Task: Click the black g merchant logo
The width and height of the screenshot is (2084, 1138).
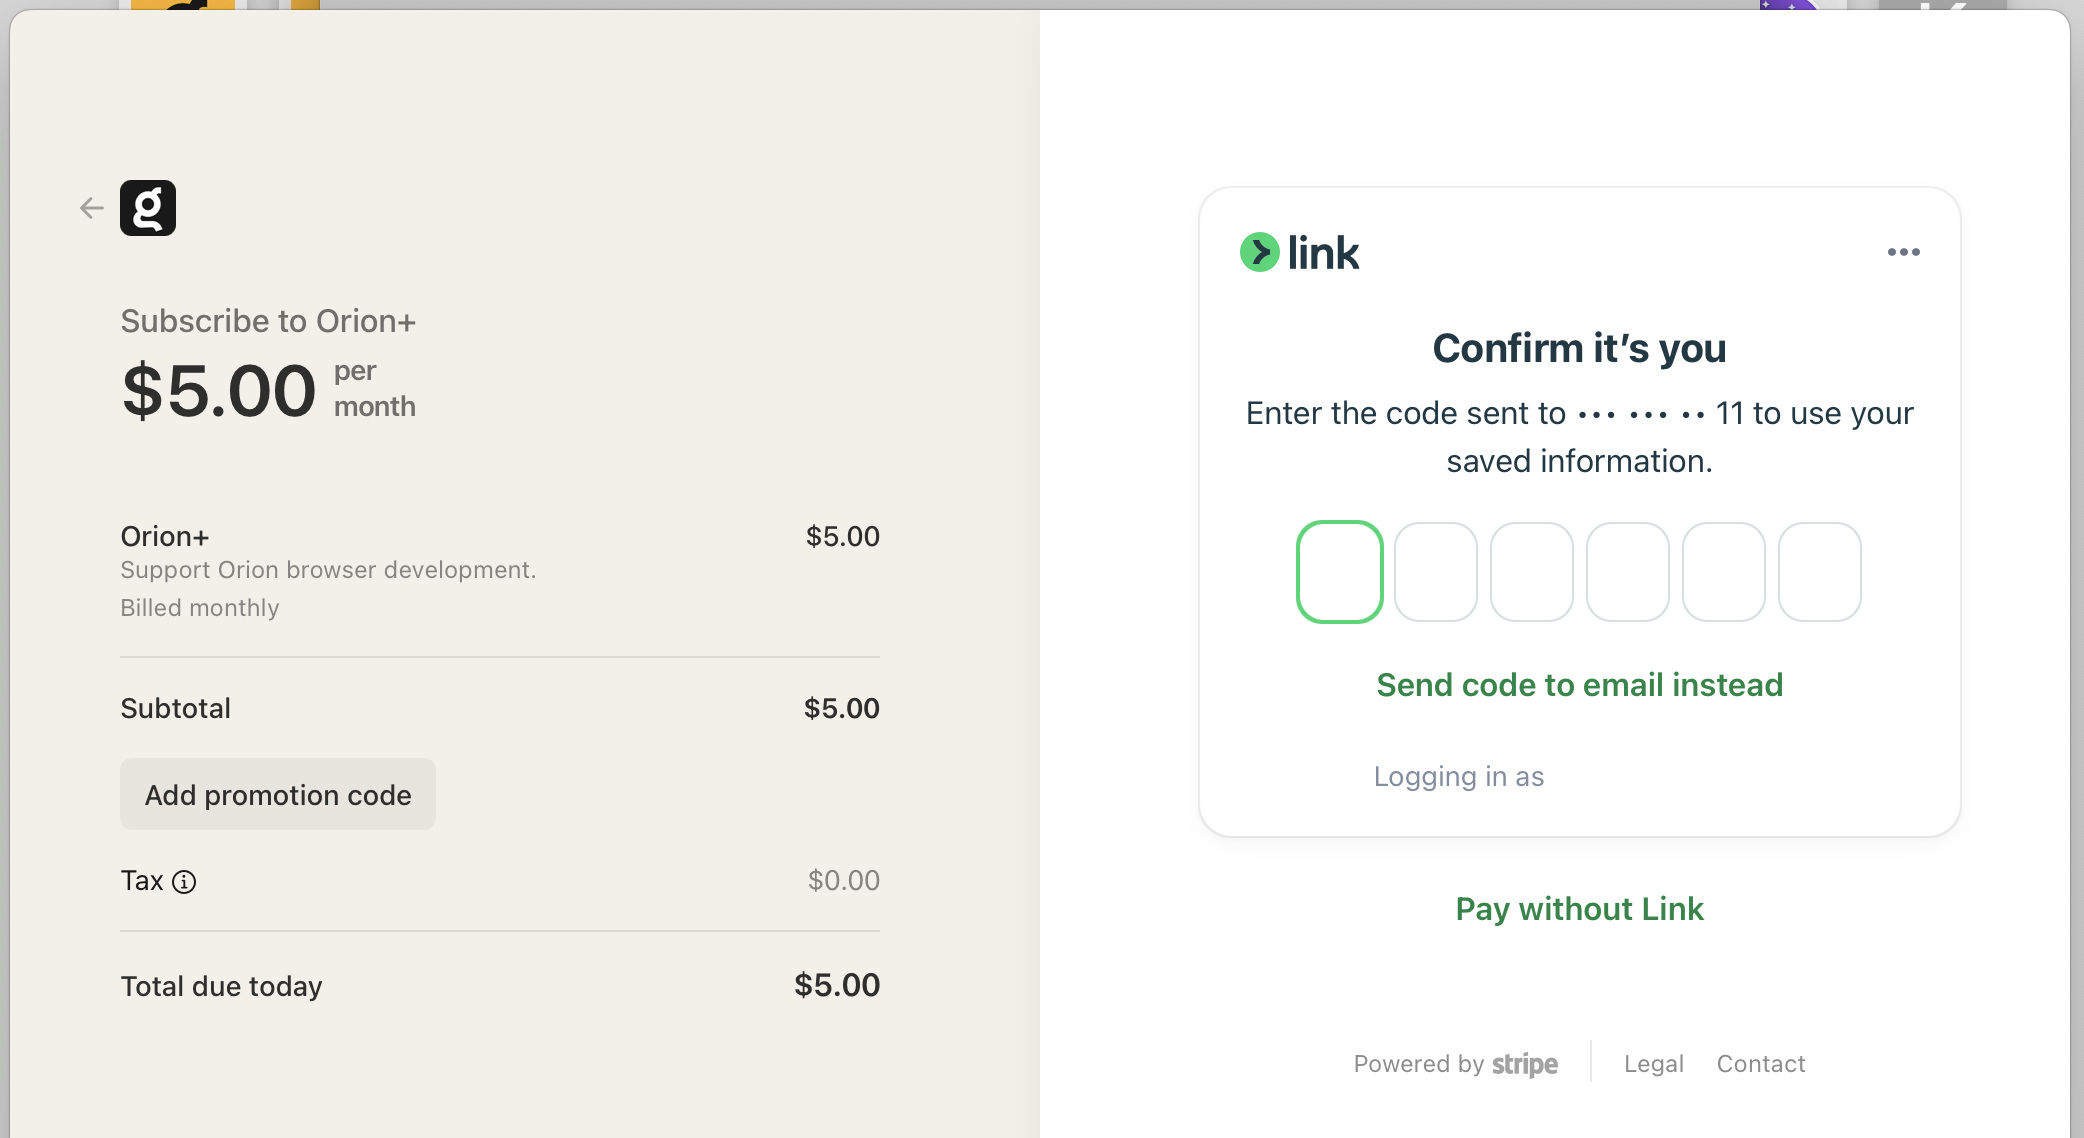Action: click(148, 208)
